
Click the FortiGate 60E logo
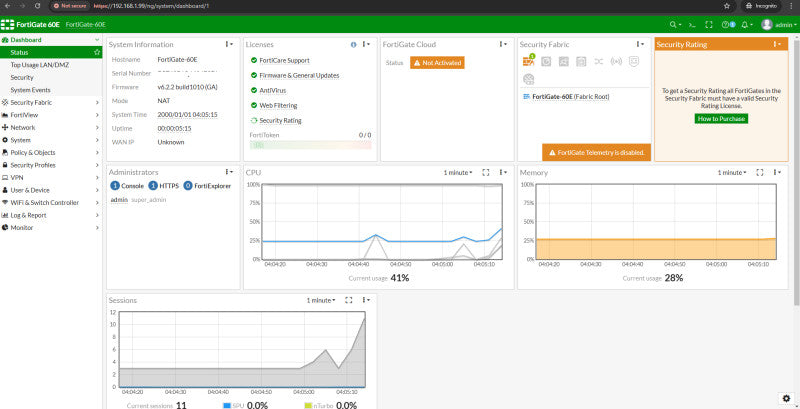pyautogui.click(x=31, y=24)
